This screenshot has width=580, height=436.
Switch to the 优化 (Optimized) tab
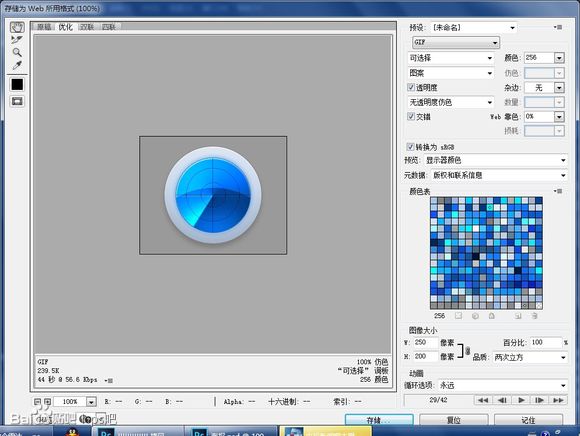tap(65, 27)
